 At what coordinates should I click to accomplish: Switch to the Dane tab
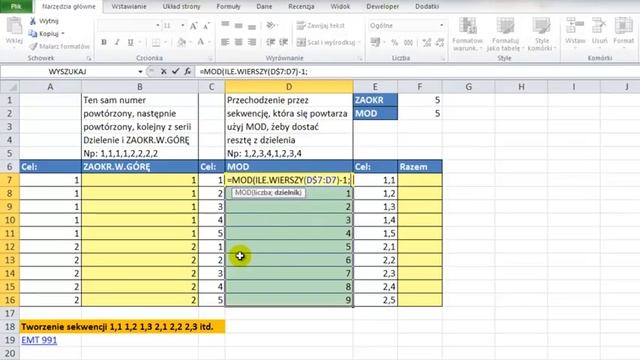pos(264,7)
